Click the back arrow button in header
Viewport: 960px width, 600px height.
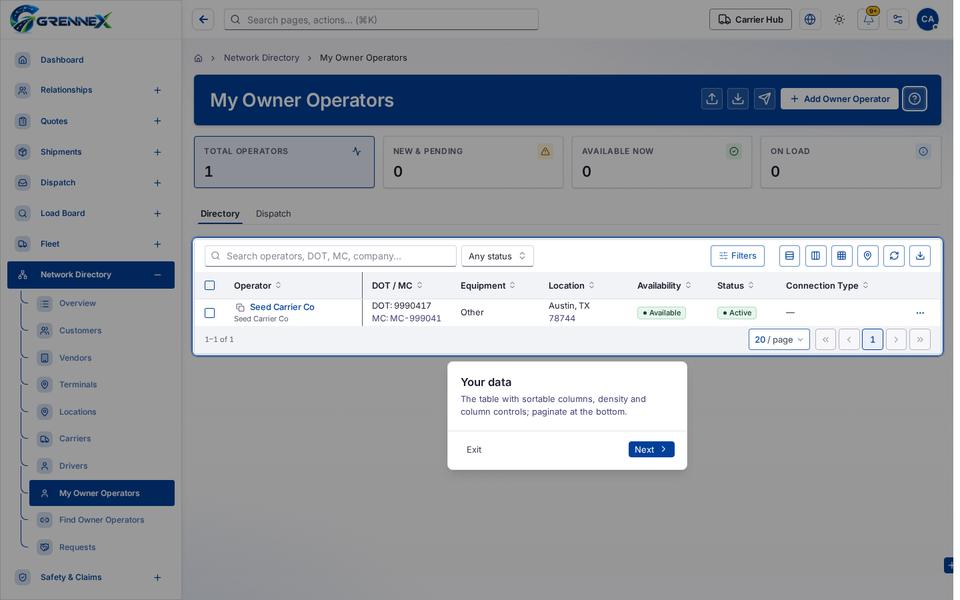pyautogui.click(x=203, y=20)
